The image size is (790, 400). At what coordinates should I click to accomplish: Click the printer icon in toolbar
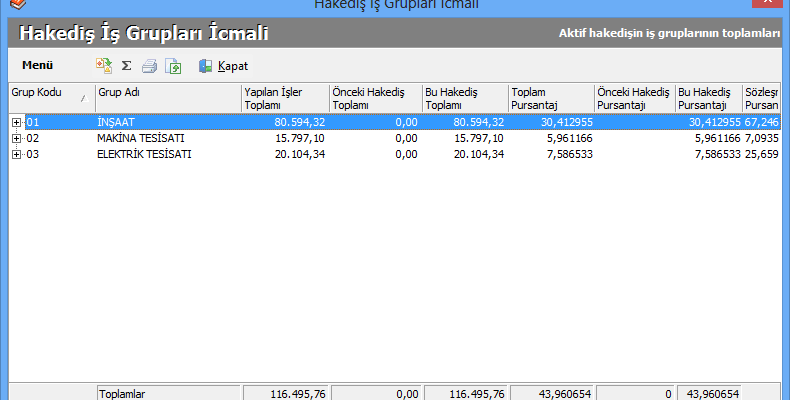click(149, 66)
